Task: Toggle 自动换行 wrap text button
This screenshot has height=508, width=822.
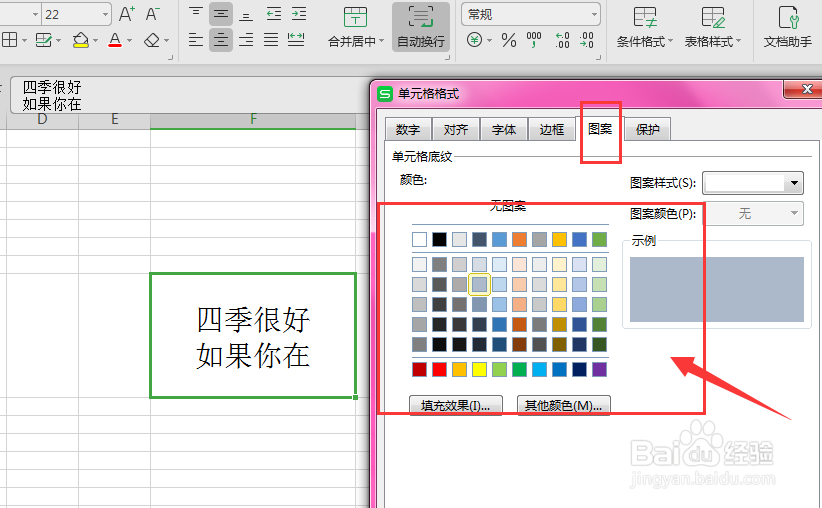Action: click(421, 26)
